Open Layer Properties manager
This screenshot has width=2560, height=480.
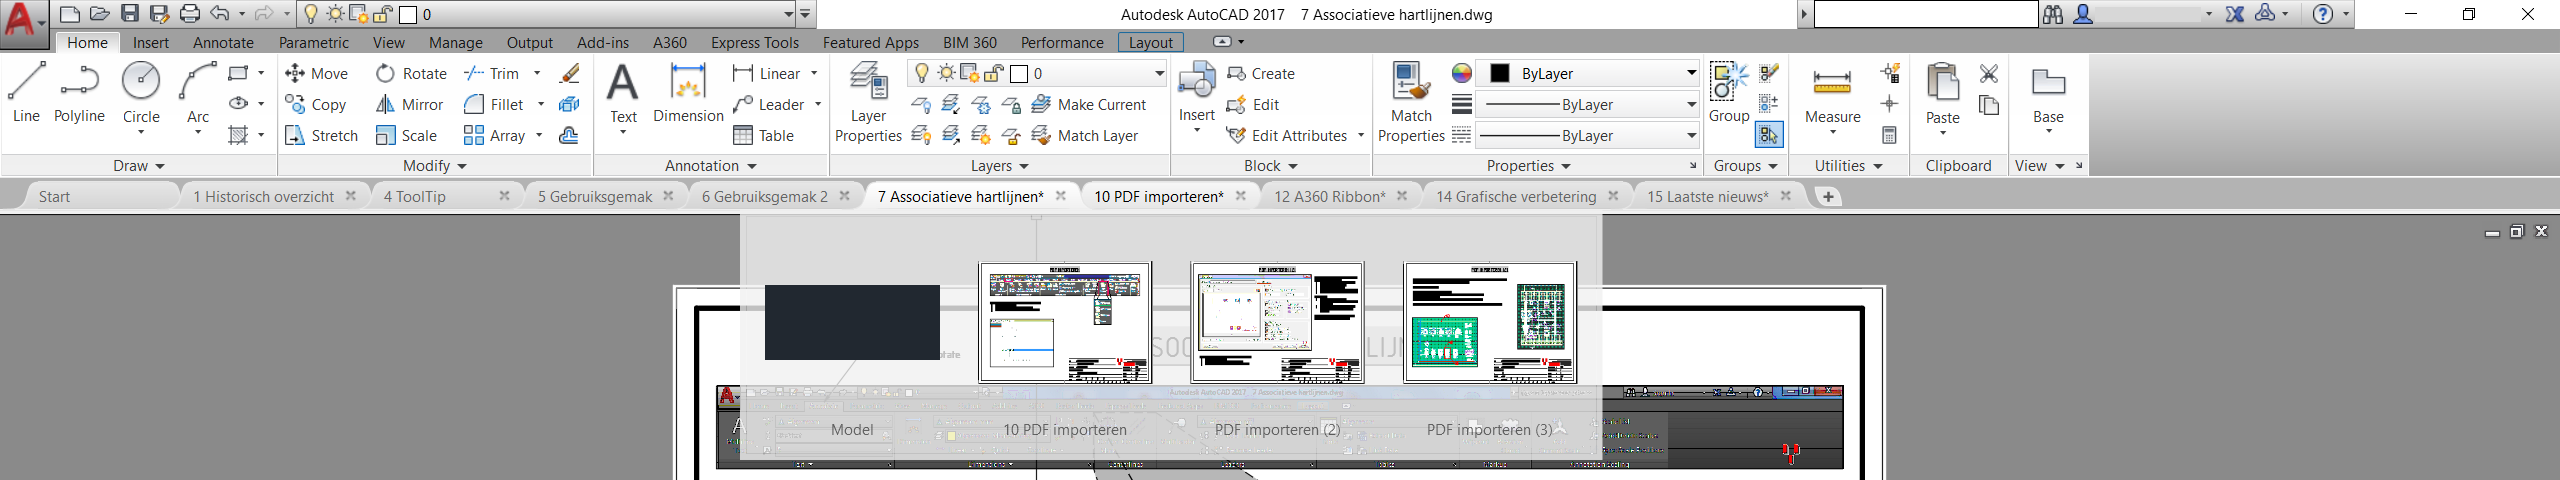pos(868,100)
